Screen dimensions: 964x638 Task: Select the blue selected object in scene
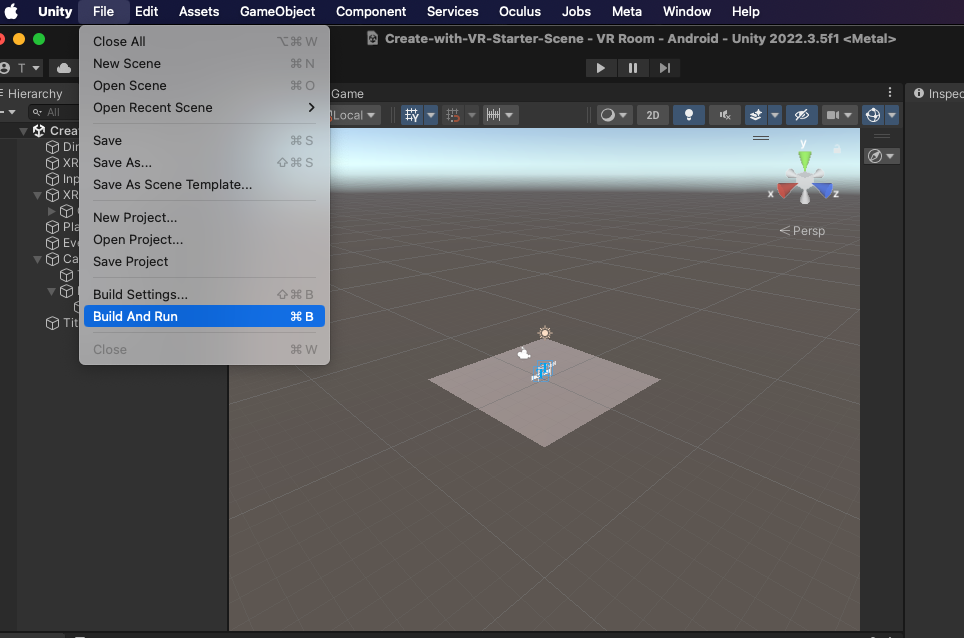click(543, 371)
